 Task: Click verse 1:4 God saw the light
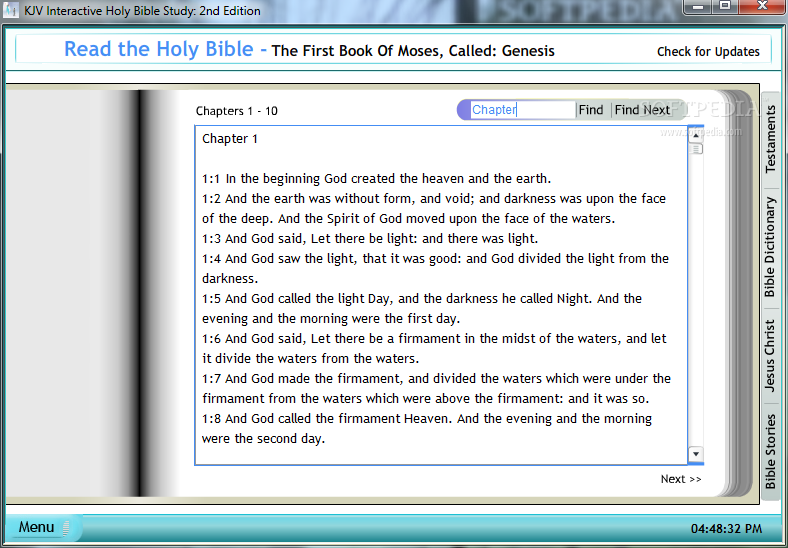pyautogui.click(x=435, y=268)
